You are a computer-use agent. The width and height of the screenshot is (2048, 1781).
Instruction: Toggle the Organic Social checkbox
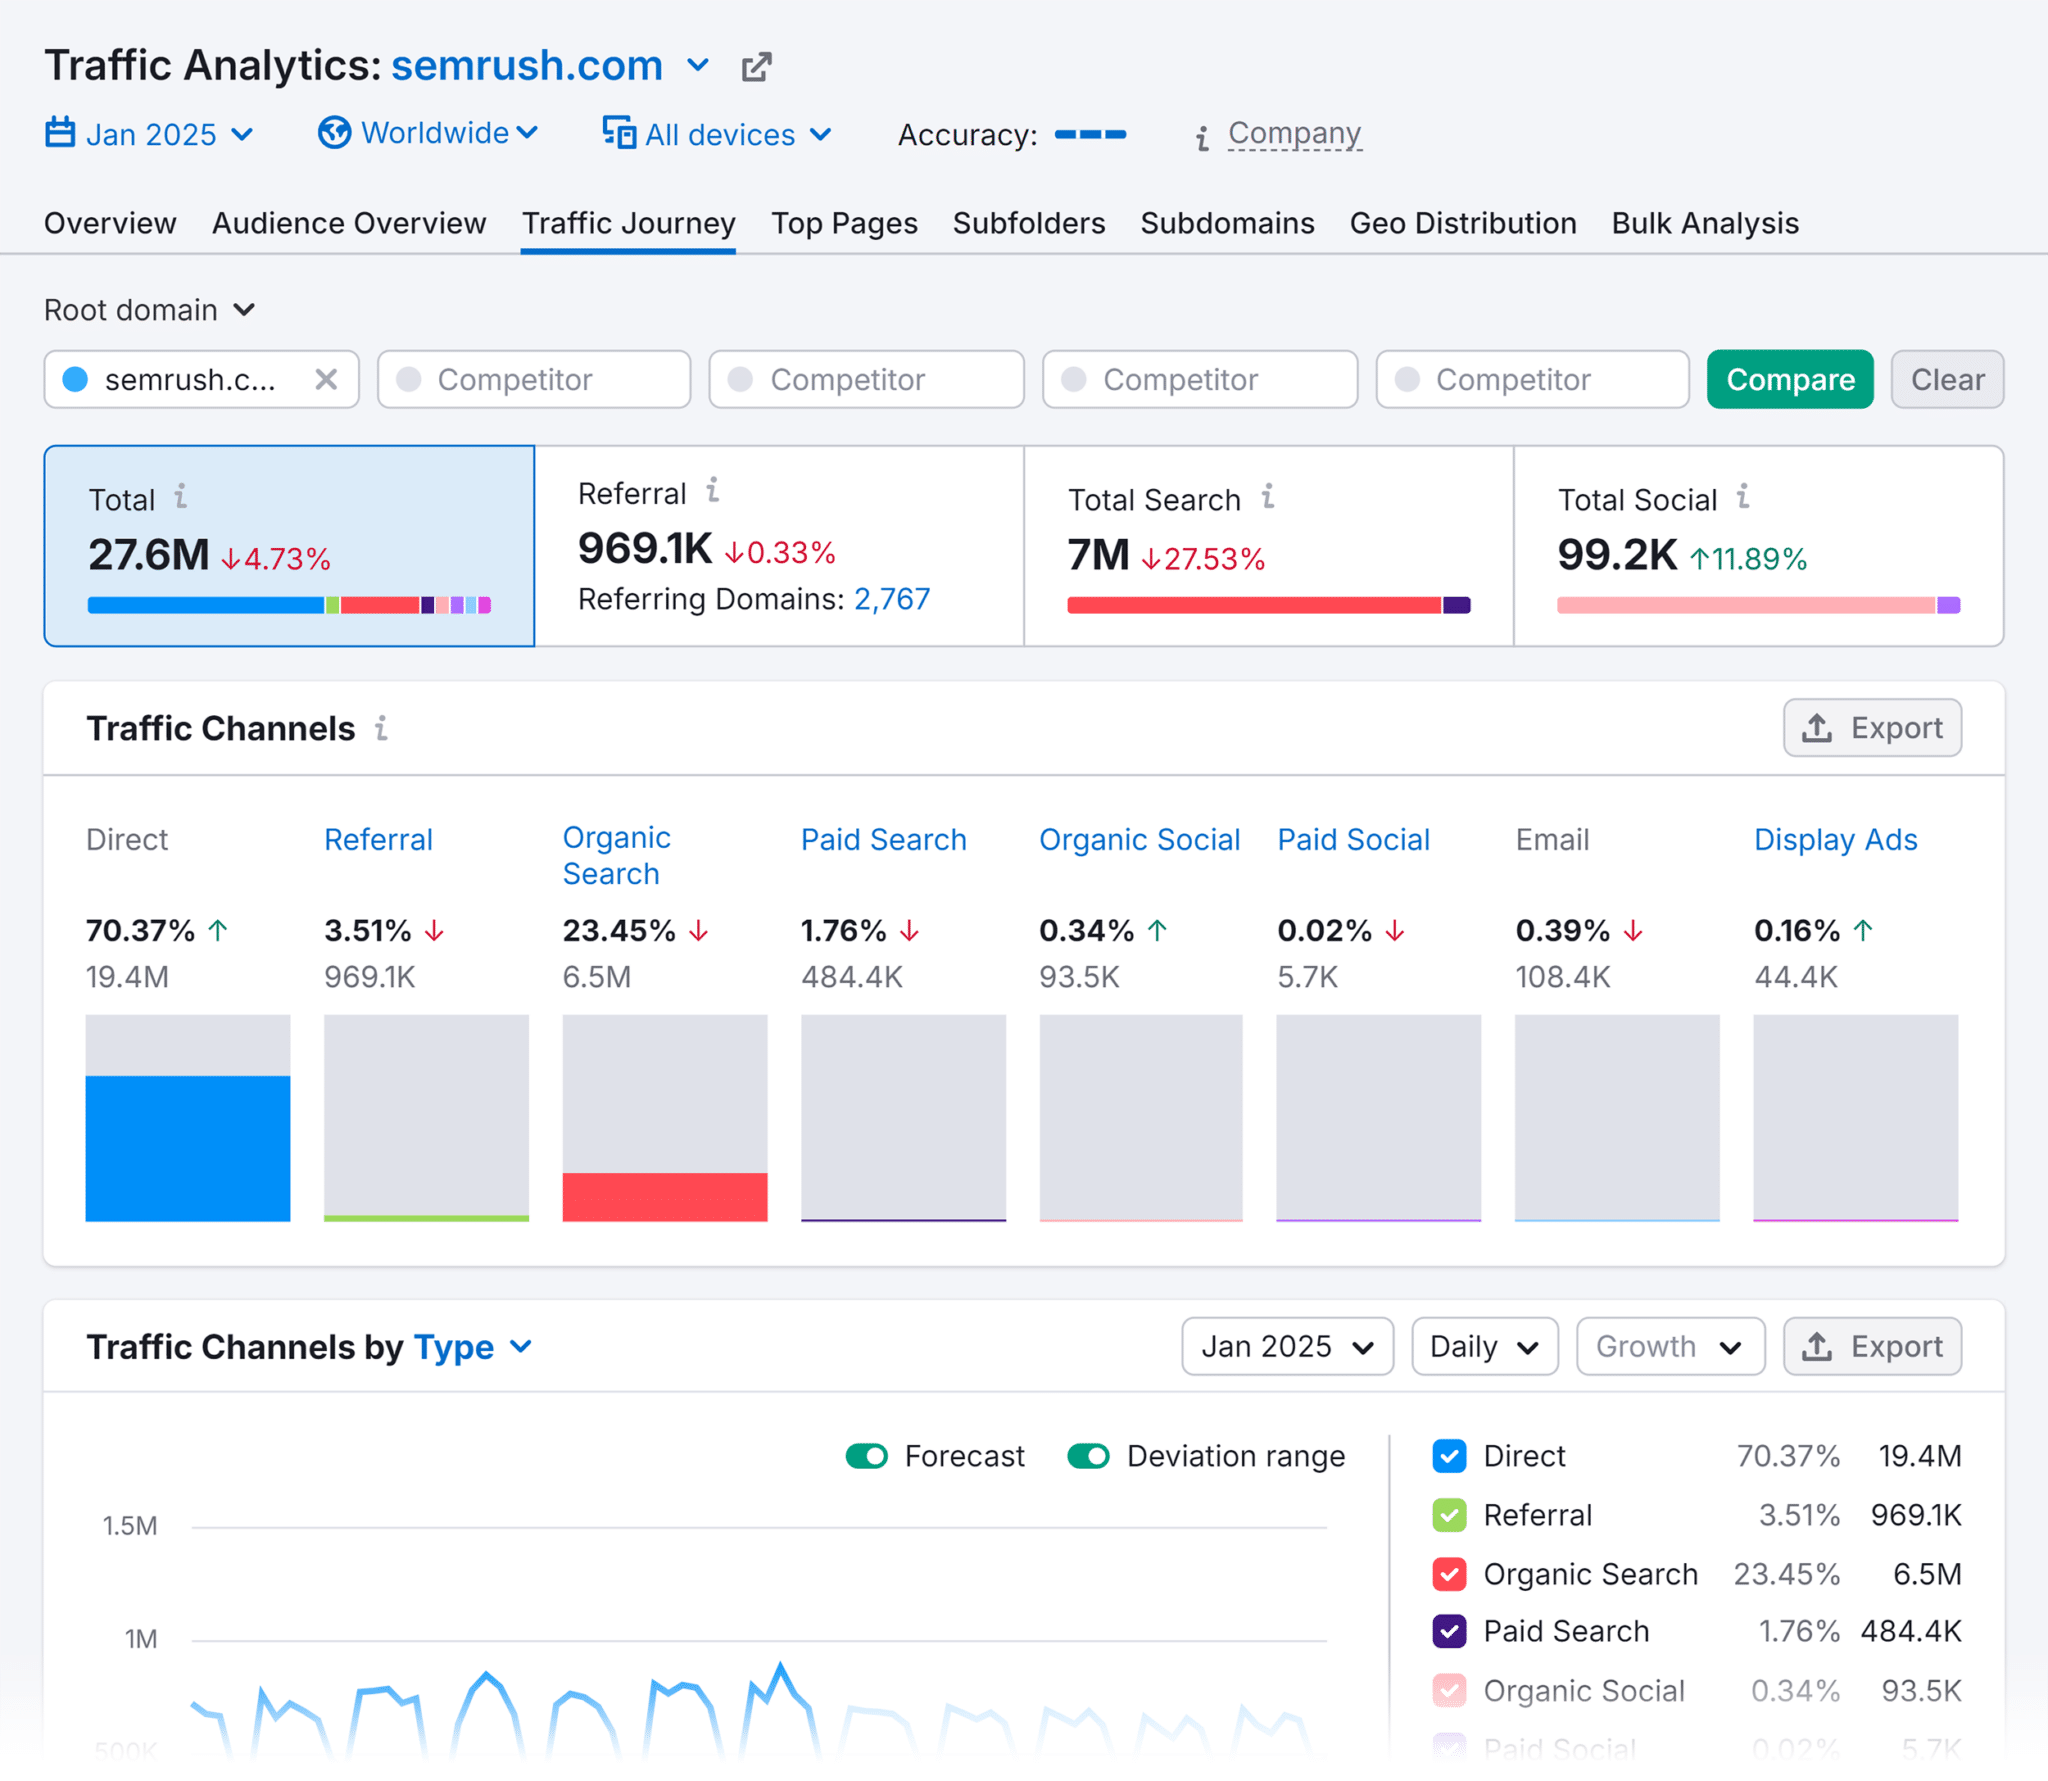1449,1690
